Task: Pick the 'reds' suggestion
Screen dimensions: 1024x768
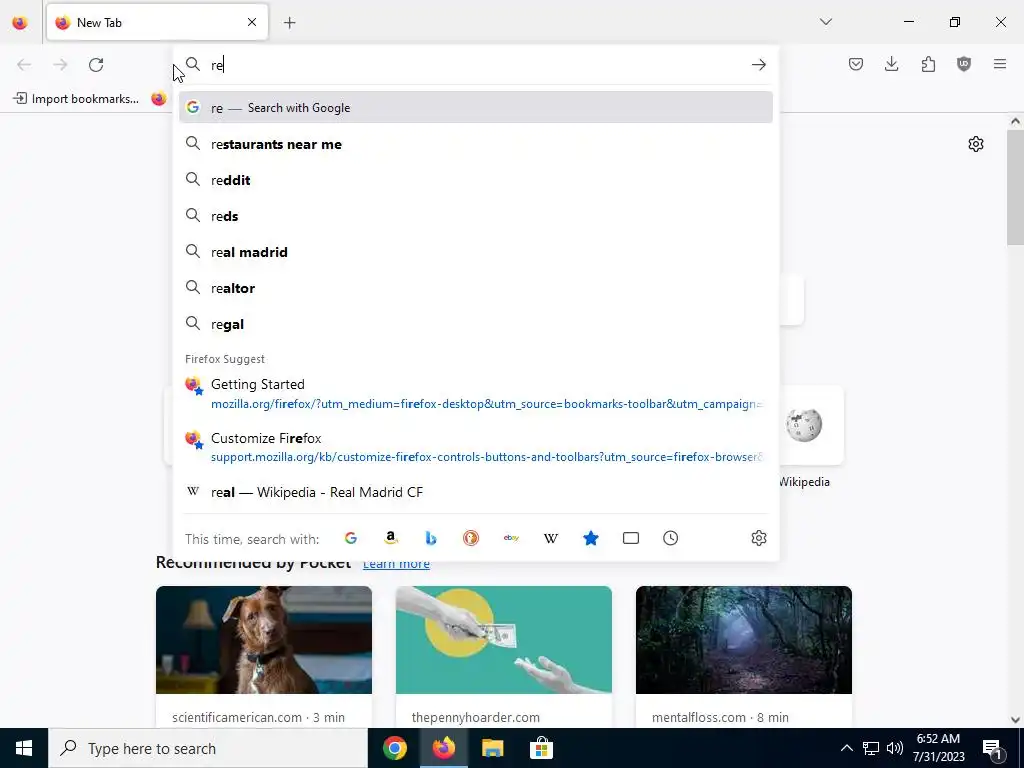Action: tap(475, 216)
